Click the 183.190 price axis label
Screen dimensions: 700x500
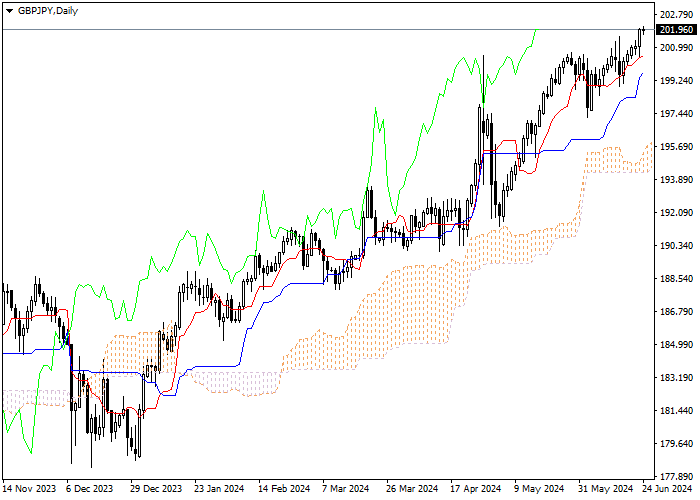pos(676,378)
